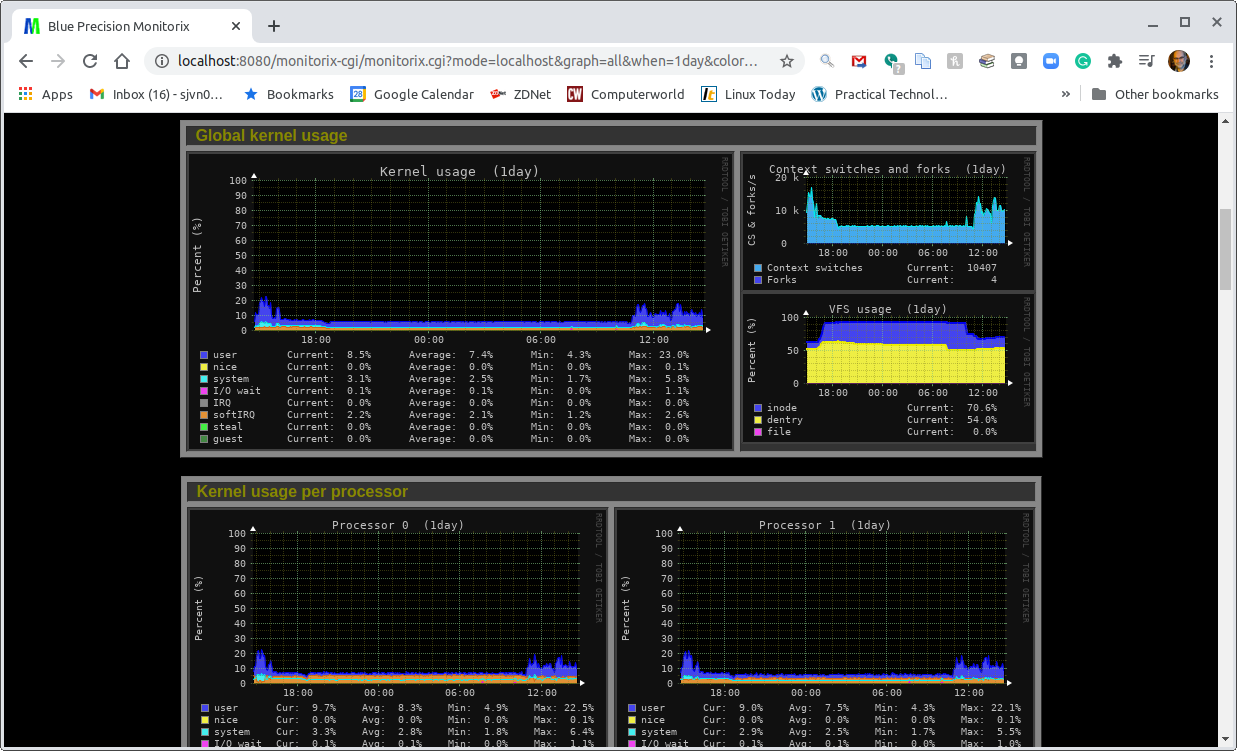Open a new browser tab
Image resolution: width=1237 pixels, height=751 pixels.
click(273, 25)
